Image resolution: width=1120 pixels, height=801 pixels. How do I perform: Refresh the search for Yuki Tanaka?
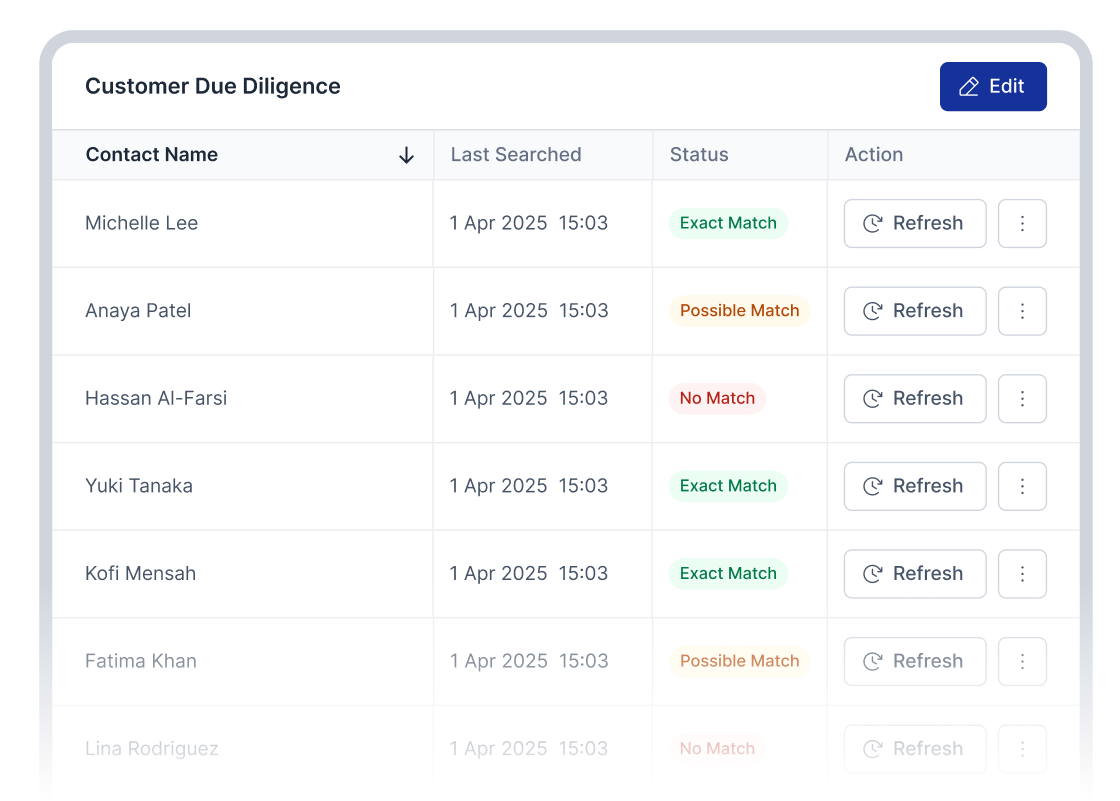[x=914, y=486]
